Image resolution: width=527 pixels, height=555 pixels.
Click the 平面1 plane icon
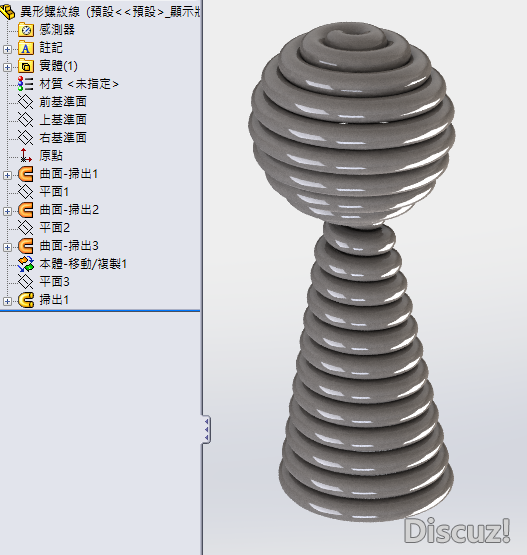(26, 192)
